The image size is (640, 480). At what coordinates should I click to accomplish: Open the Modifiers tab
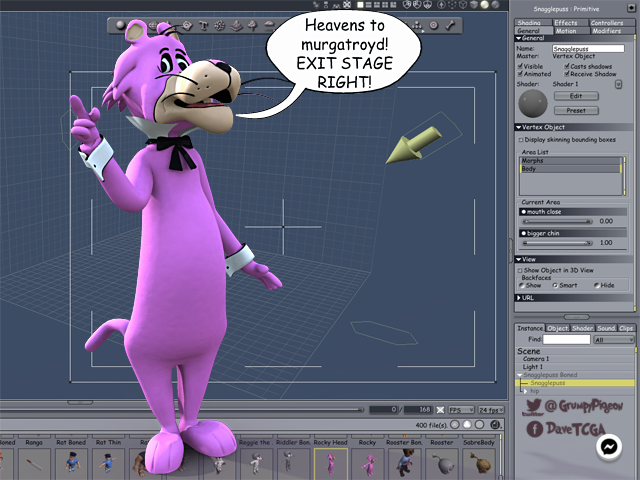pyautogui.click(x=611, y=31)
